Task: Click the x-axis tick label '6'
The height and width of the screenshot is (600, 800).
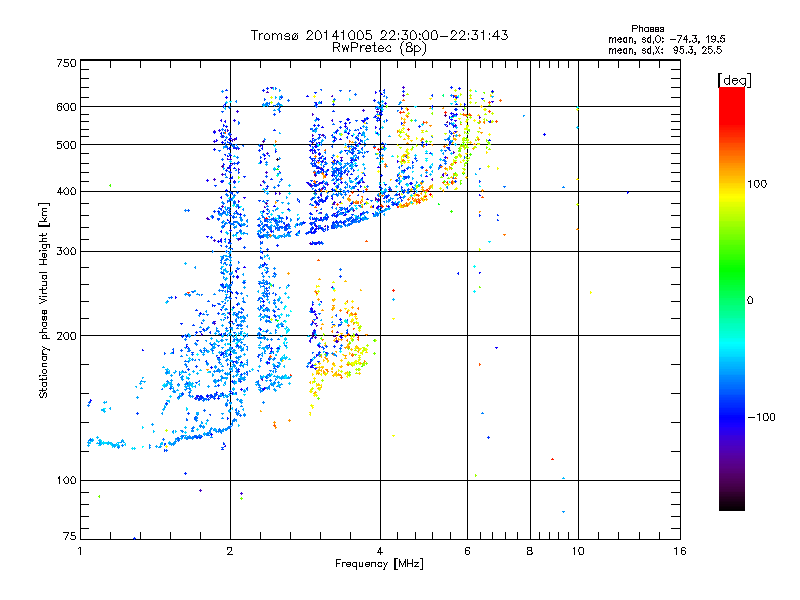Action: 467,551
